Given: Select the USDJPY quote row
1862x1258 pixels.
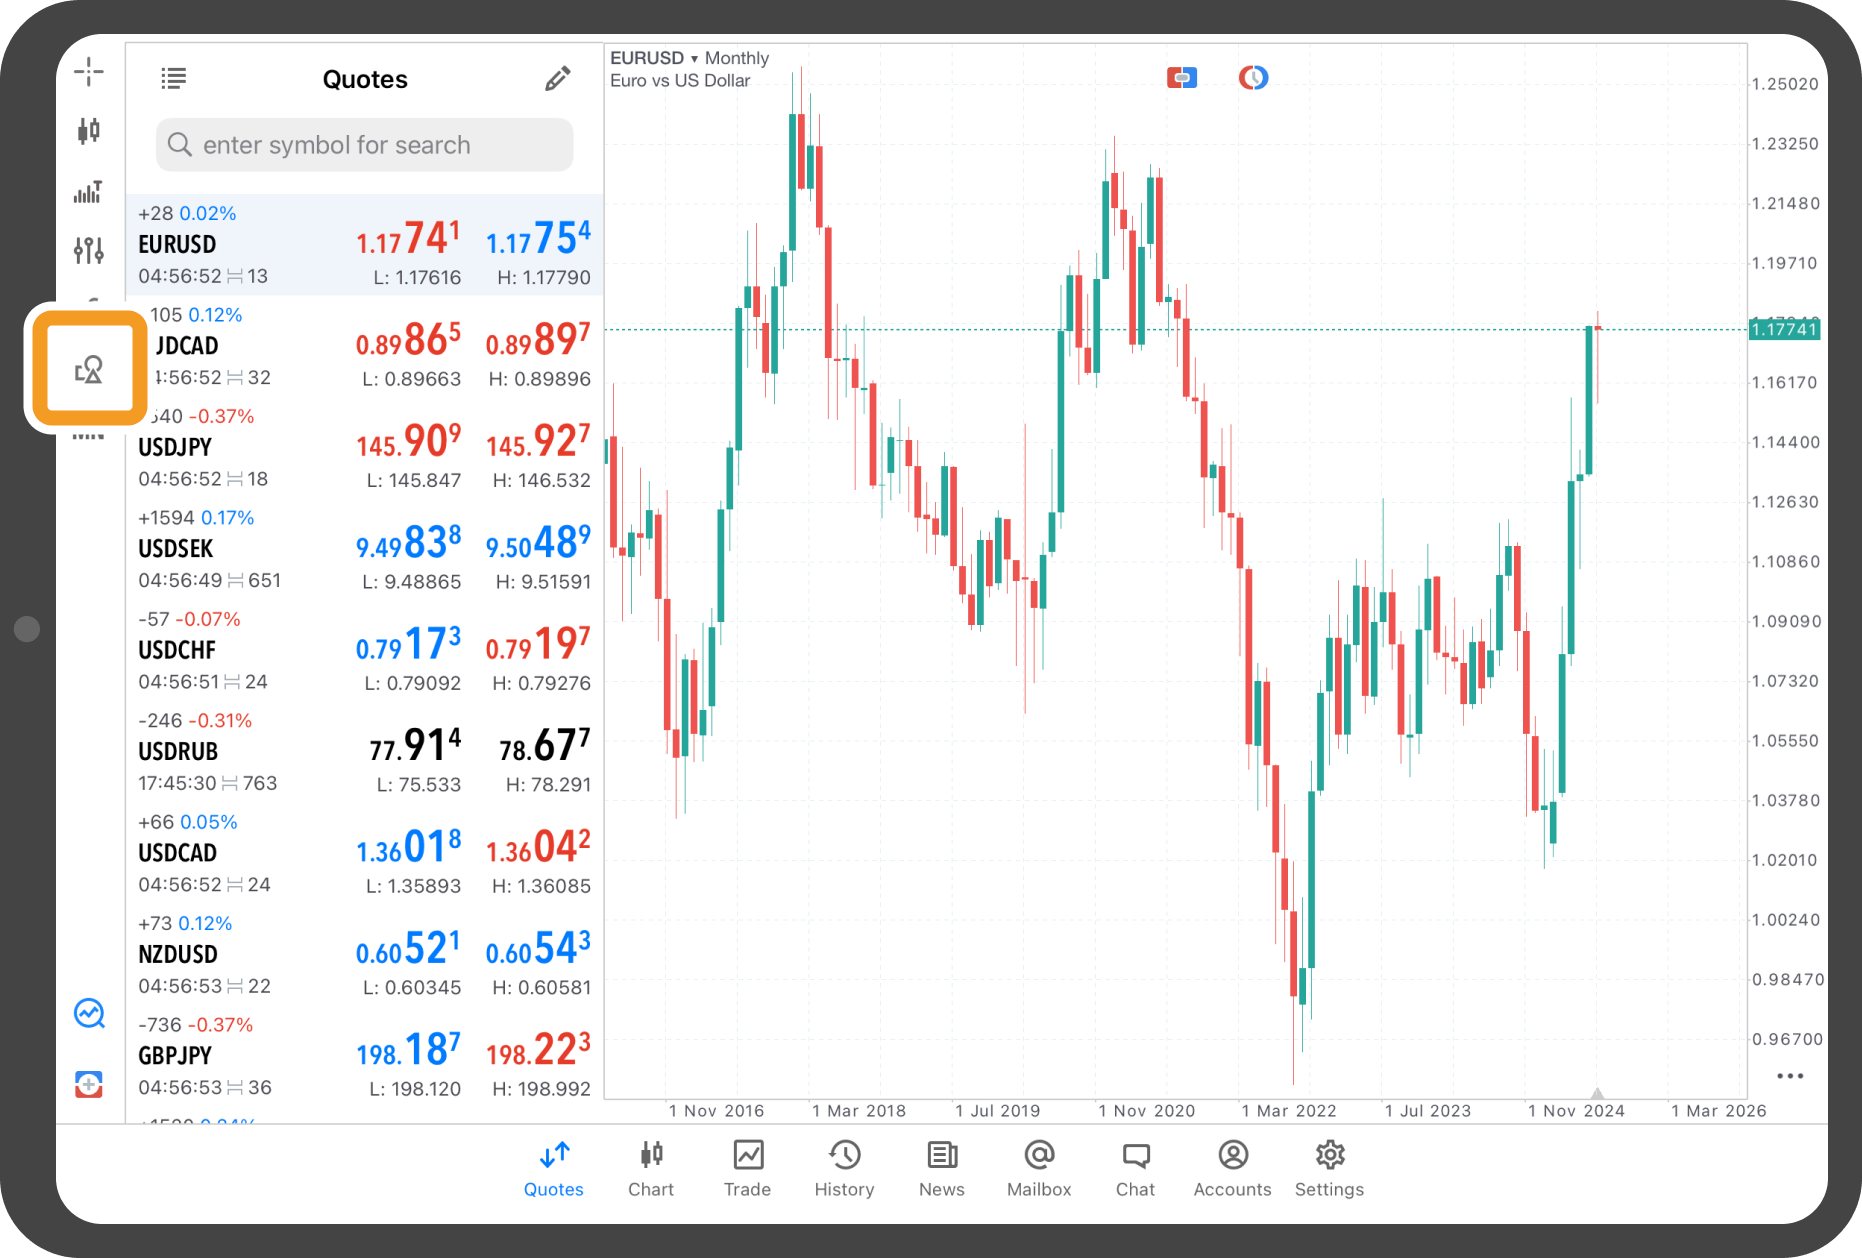Looking at the screenshot, I should click(x=365, y=447).
